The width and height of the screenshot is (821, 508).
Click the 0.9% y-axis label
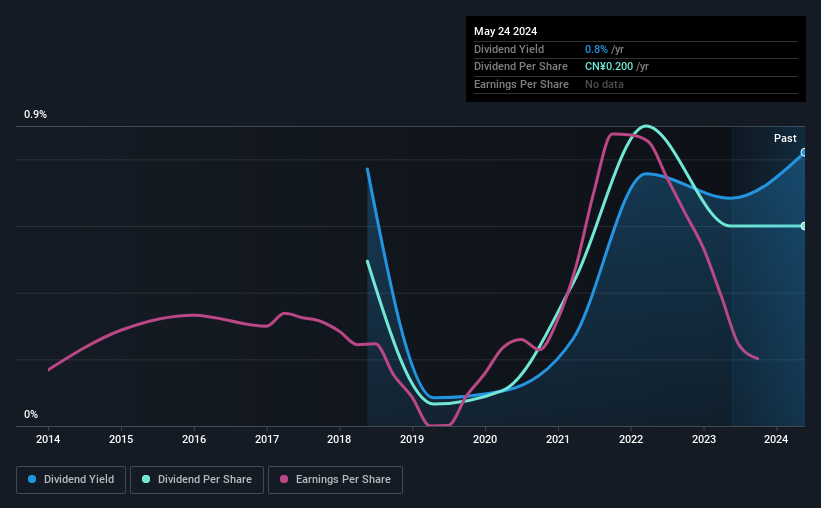coord(35,114)
